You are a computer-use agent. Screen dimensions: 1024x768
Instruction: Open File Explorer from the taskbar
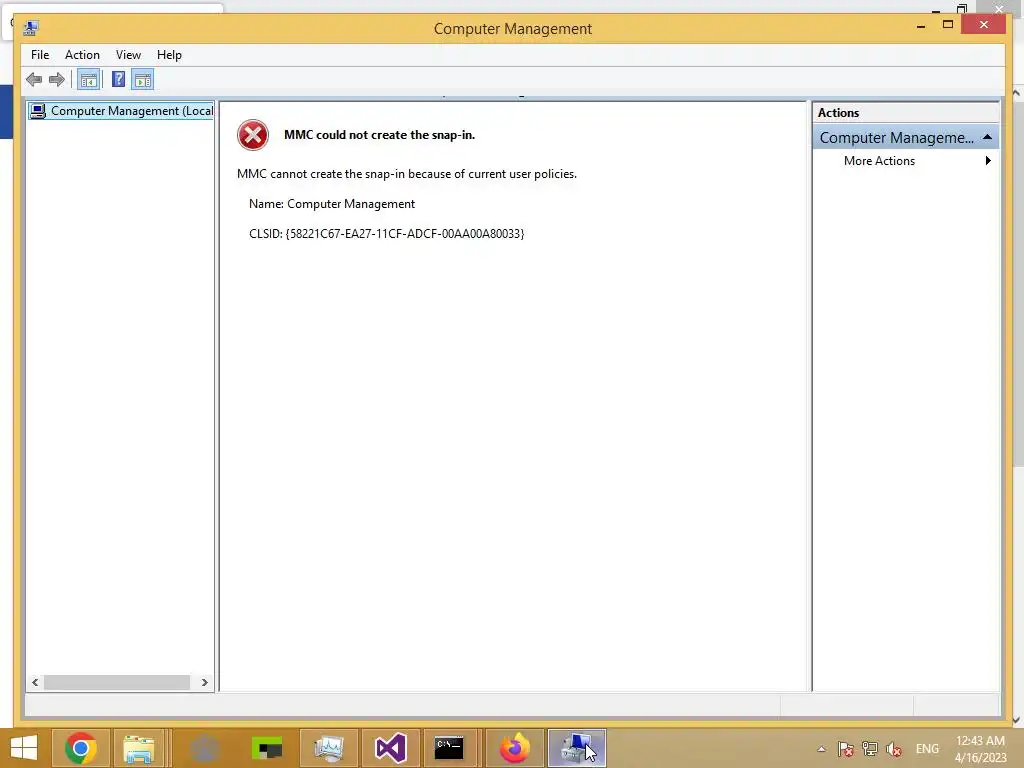pyautogui.click(x=138, y=748)
